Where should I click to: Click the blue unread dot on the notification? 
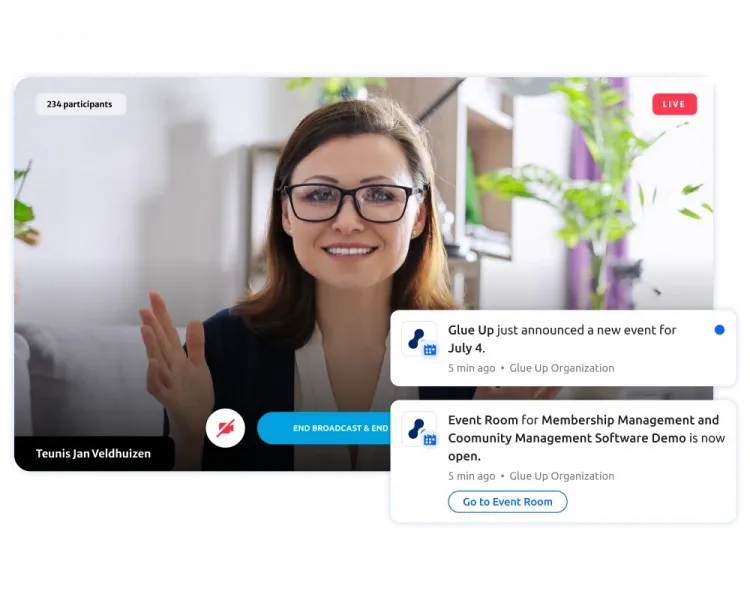coord(719,329)
